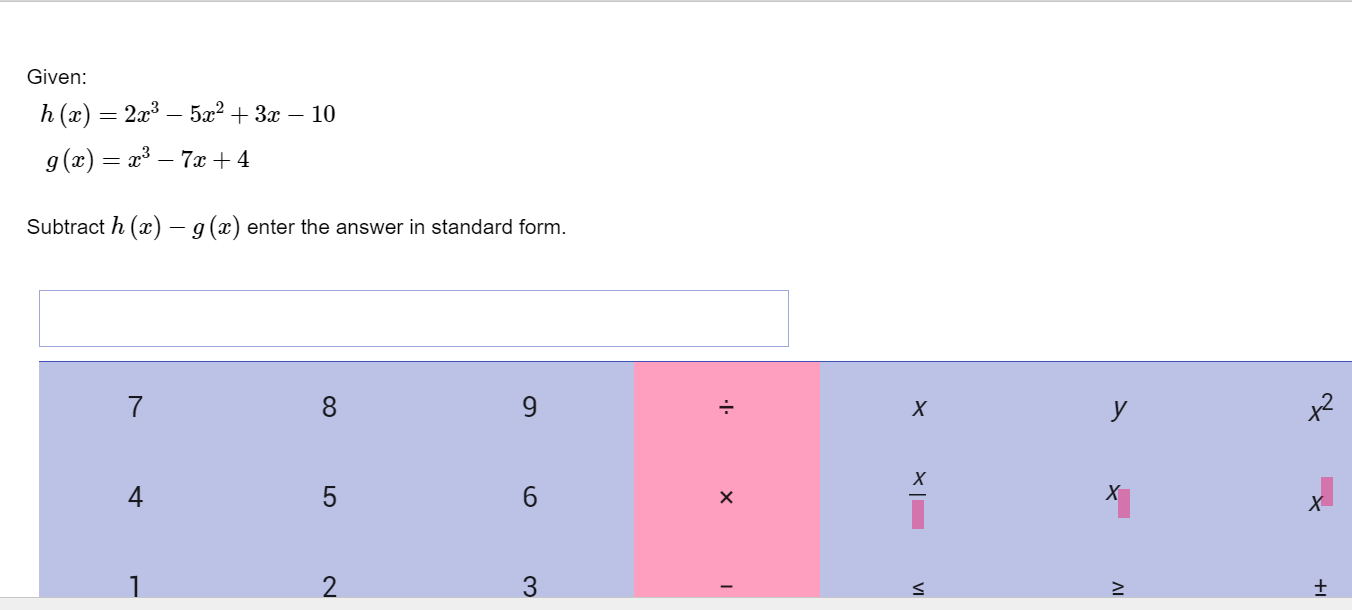1352x610 pixels.
Task: Select the division operator key
Action: tap(726, 406)
